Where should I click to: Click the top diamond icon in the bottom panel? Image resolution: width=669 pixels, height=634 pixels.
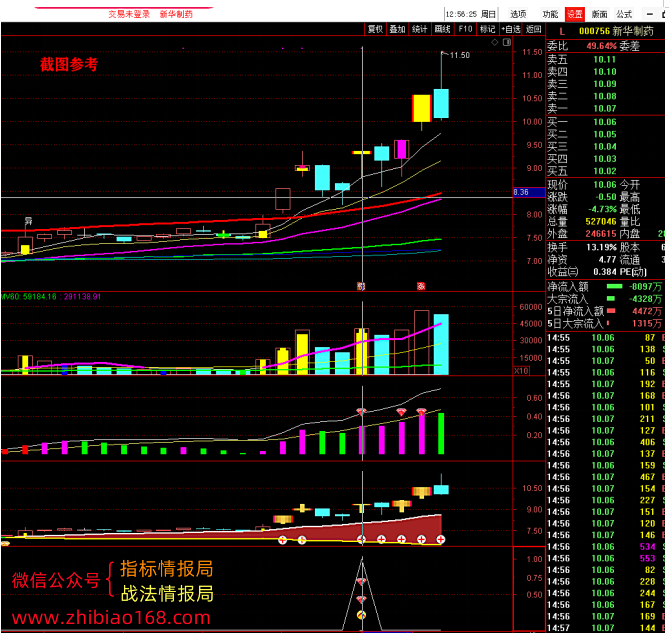361,582
